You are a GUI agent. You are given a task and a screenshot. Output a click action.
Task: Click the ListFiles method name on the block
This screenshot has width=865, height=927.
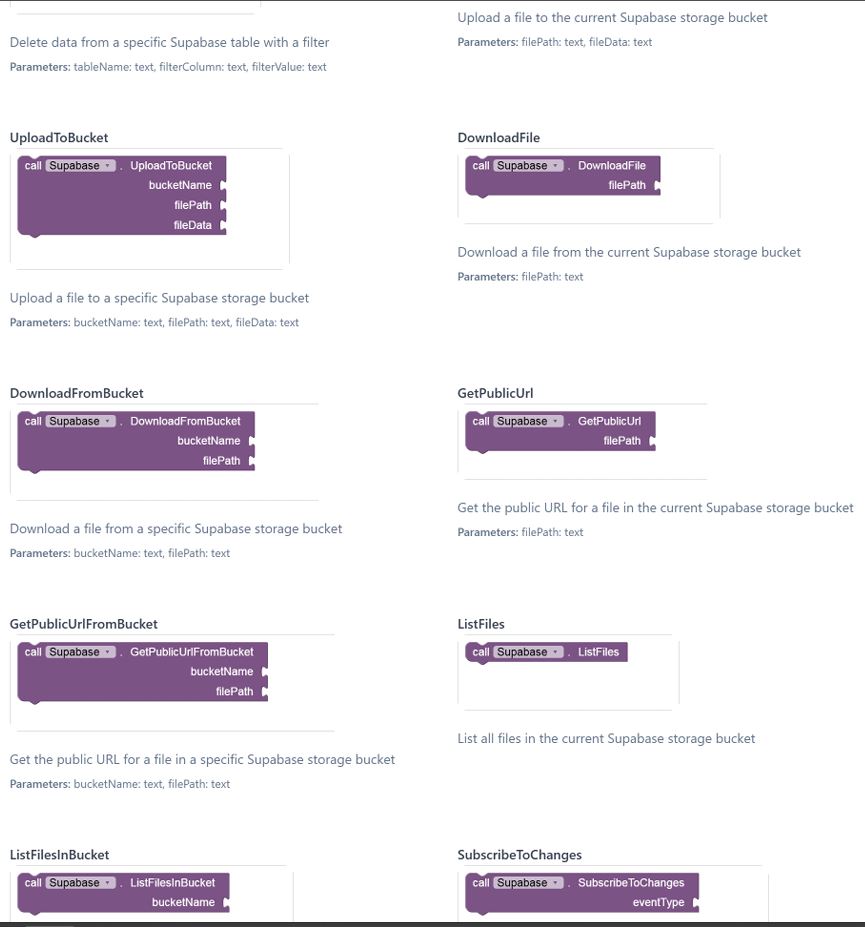pos(598,653)
